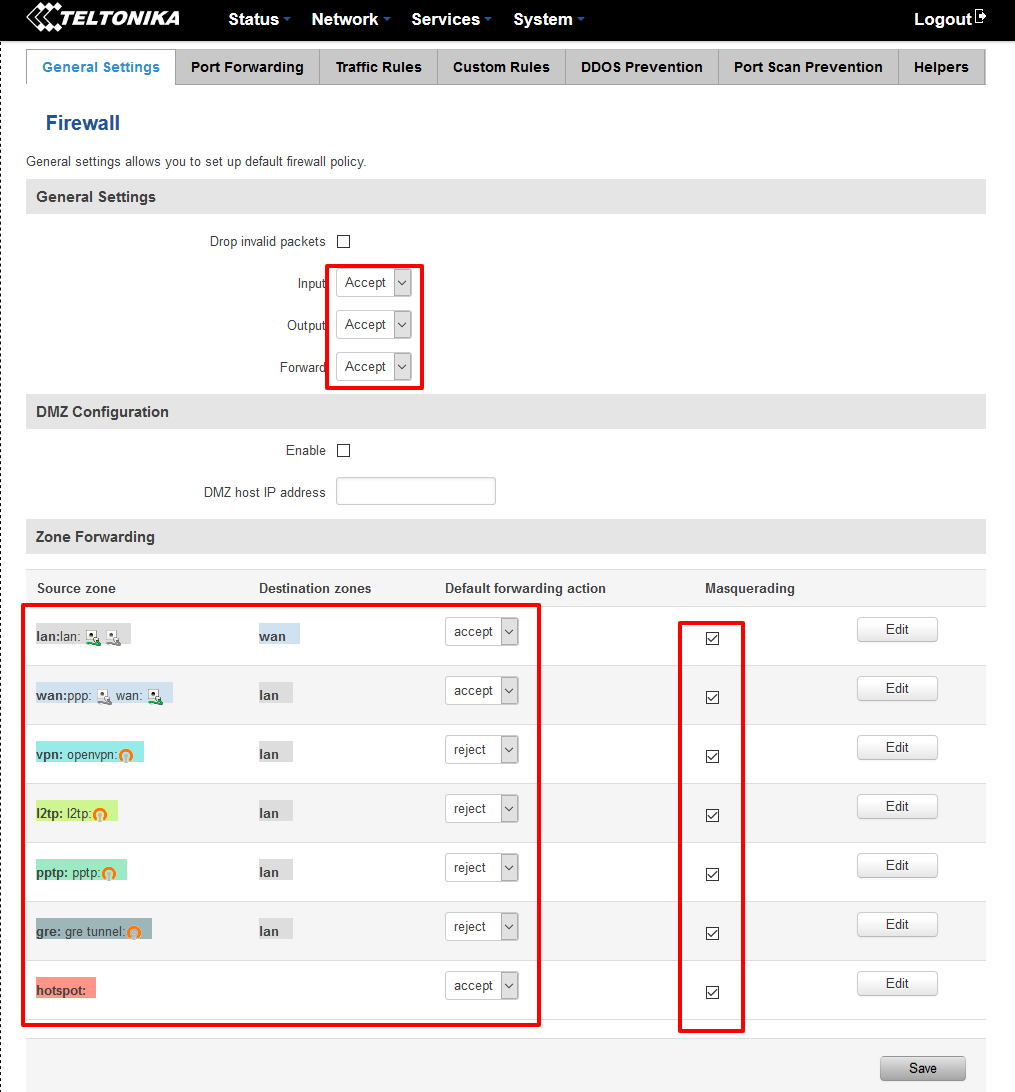Click the logout door icon
The image size is (1015, 1092).
pyautogui.click(x=980, y=17)
